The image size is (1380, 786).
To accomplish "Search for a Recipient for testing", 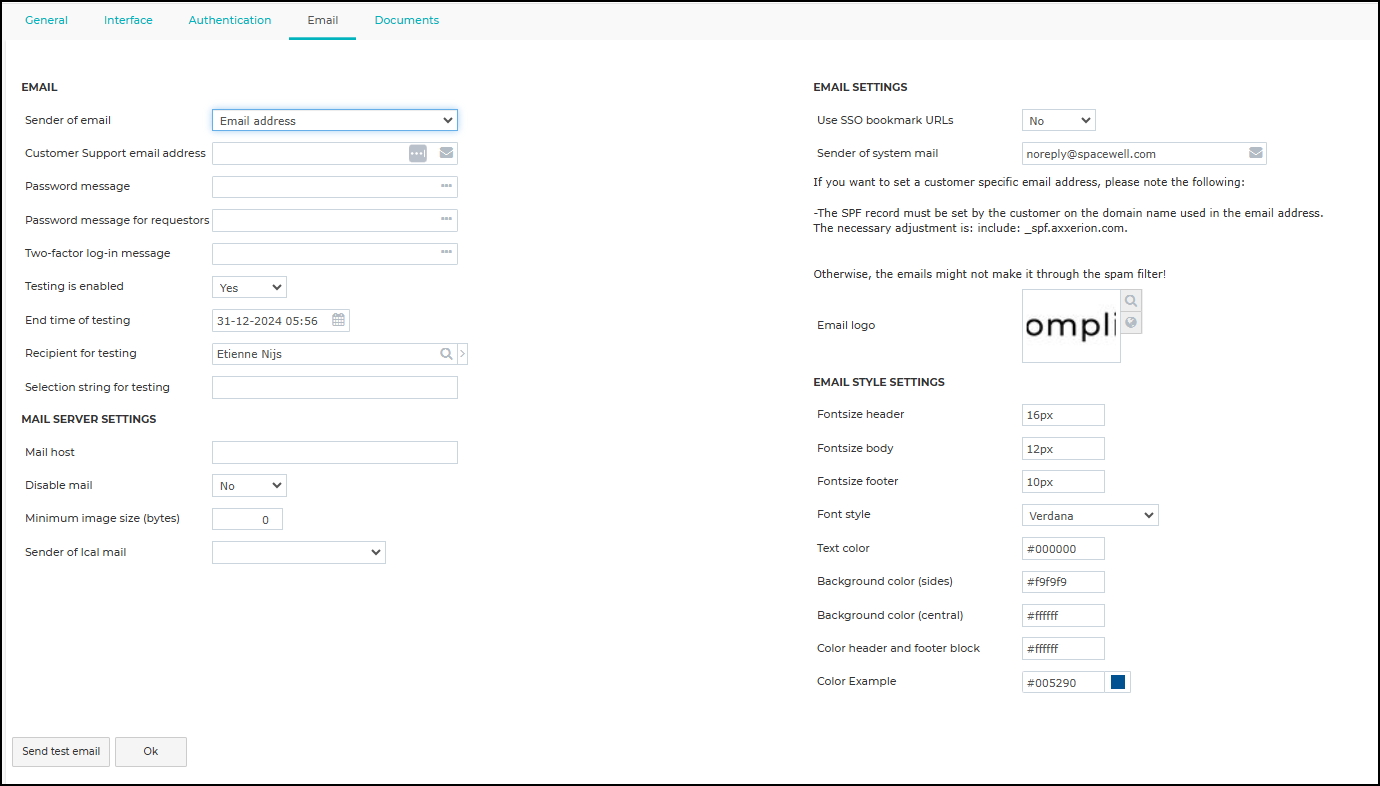I will (x=447, y=354).
